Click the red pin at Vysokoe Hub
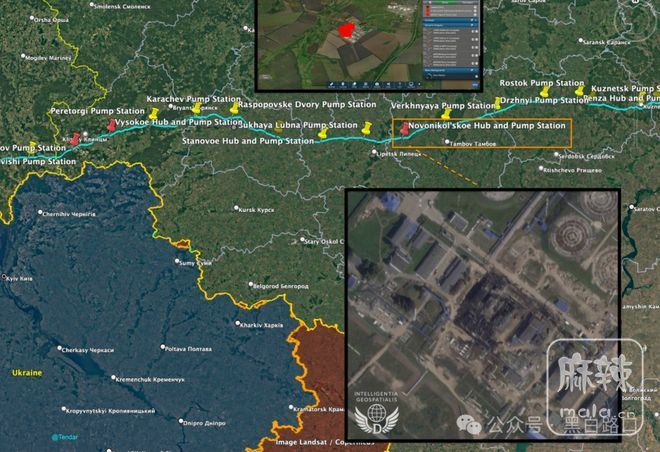 [x=111, y=125]
